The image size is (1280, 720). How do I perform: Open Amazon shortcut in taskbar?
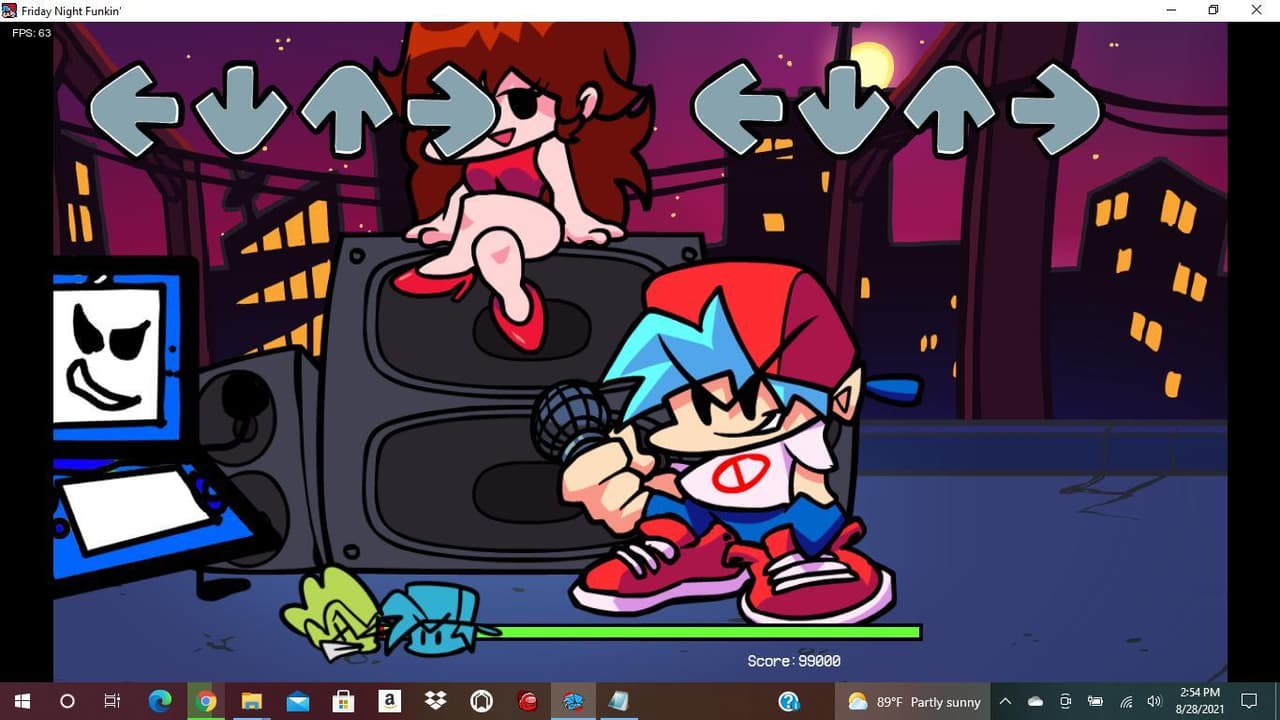390,701
